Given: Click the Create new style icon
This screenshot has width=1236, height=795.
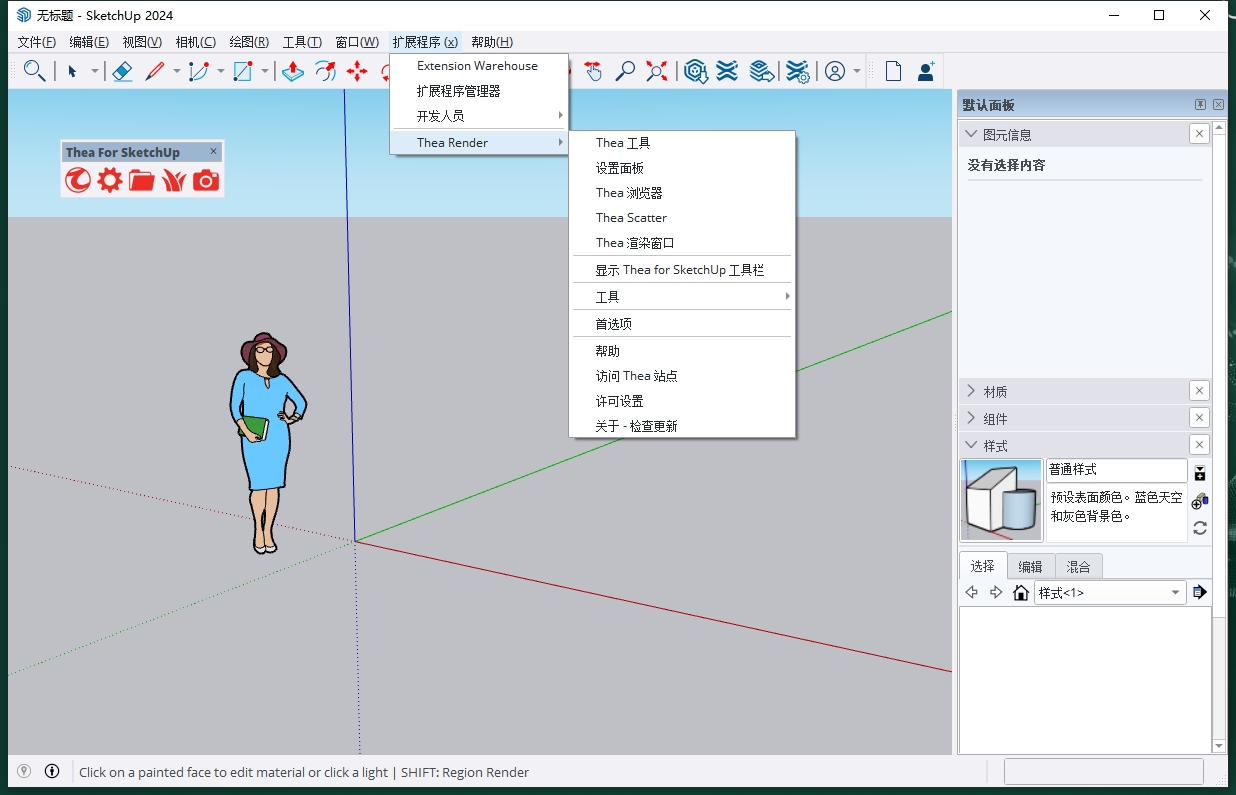Looking at the screenshot, I should (1199, 500).
